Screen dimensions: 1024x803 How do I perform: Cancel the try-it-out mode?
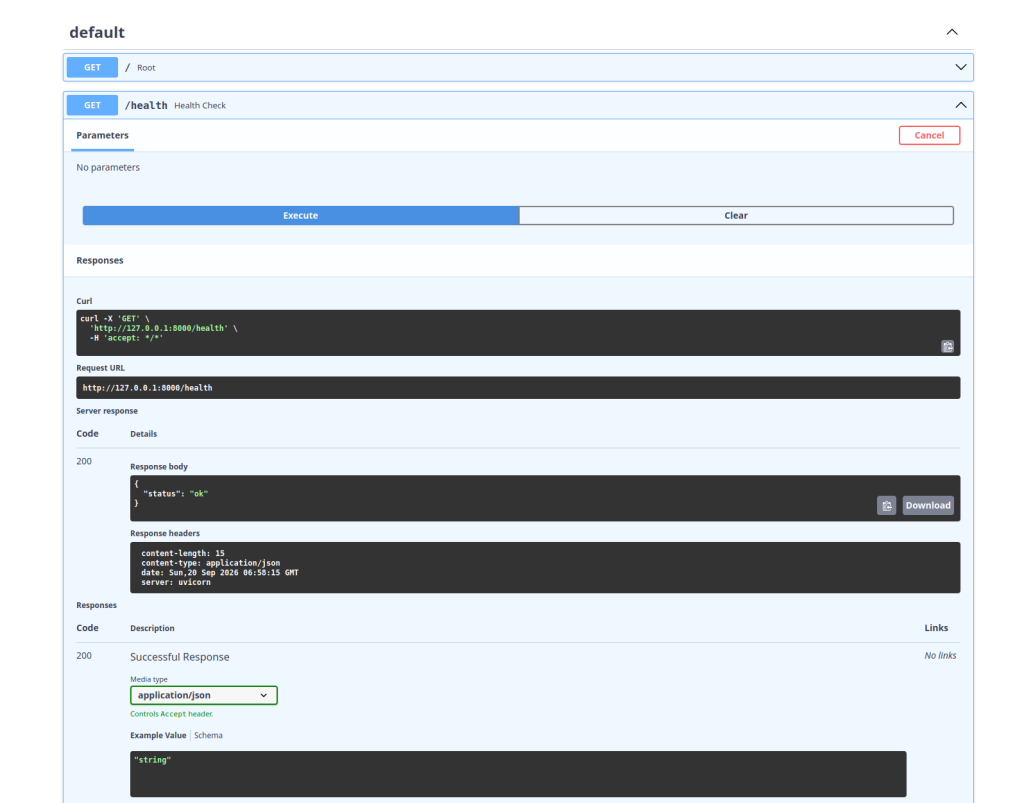pos(929,135)
